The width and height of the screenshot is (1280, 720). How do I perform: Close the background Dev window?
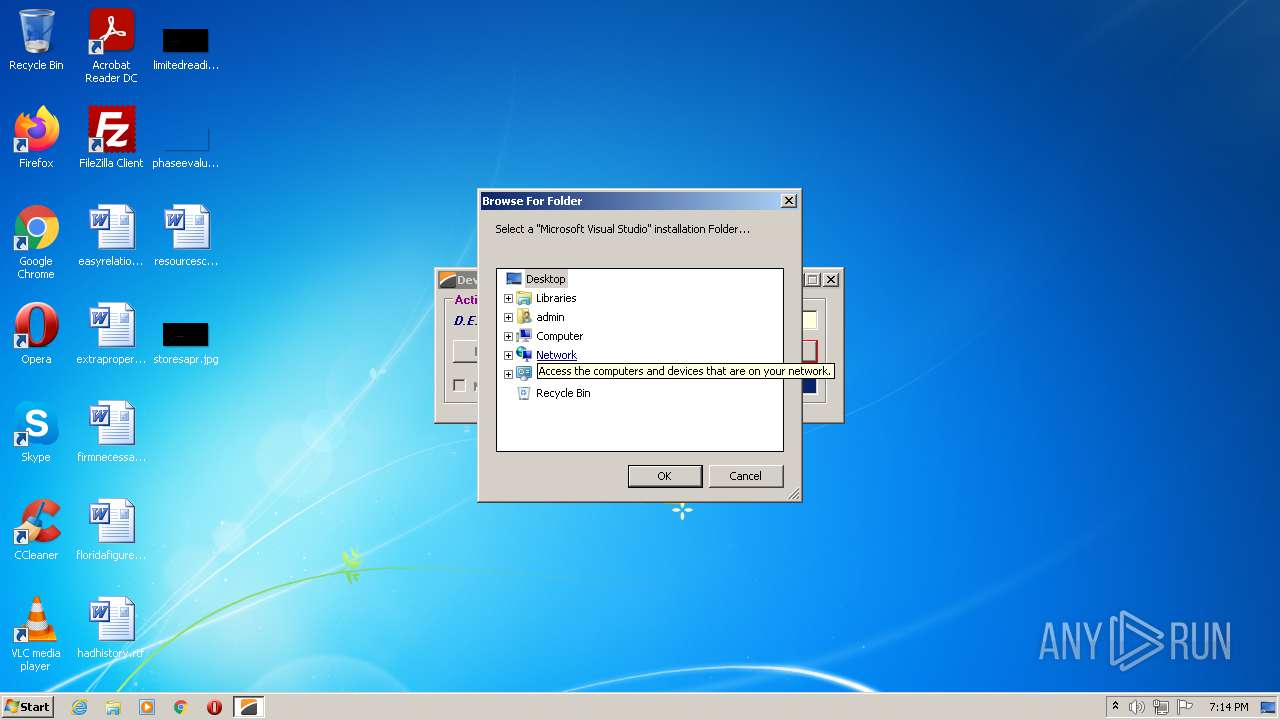pos(830,280)
